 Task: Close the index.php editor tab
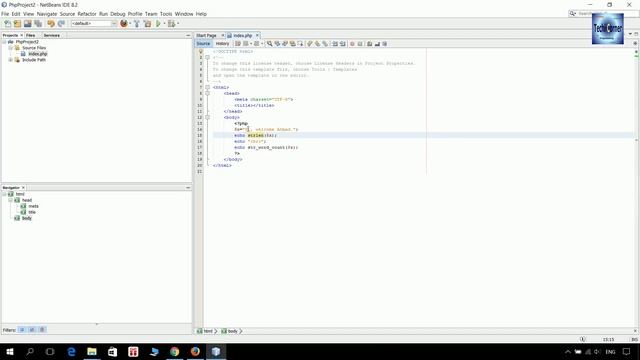257,36
